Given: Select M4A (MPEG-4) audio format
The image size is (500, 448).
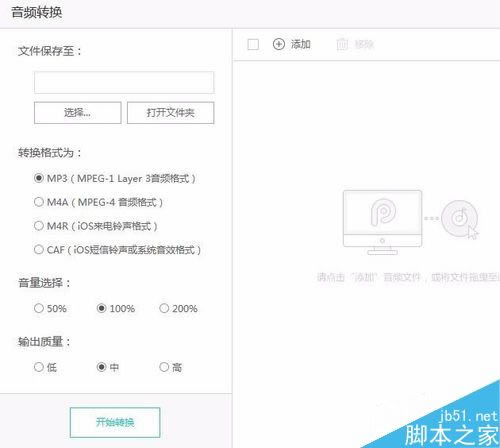Looking at the screenshot, I should click(39, 202).
